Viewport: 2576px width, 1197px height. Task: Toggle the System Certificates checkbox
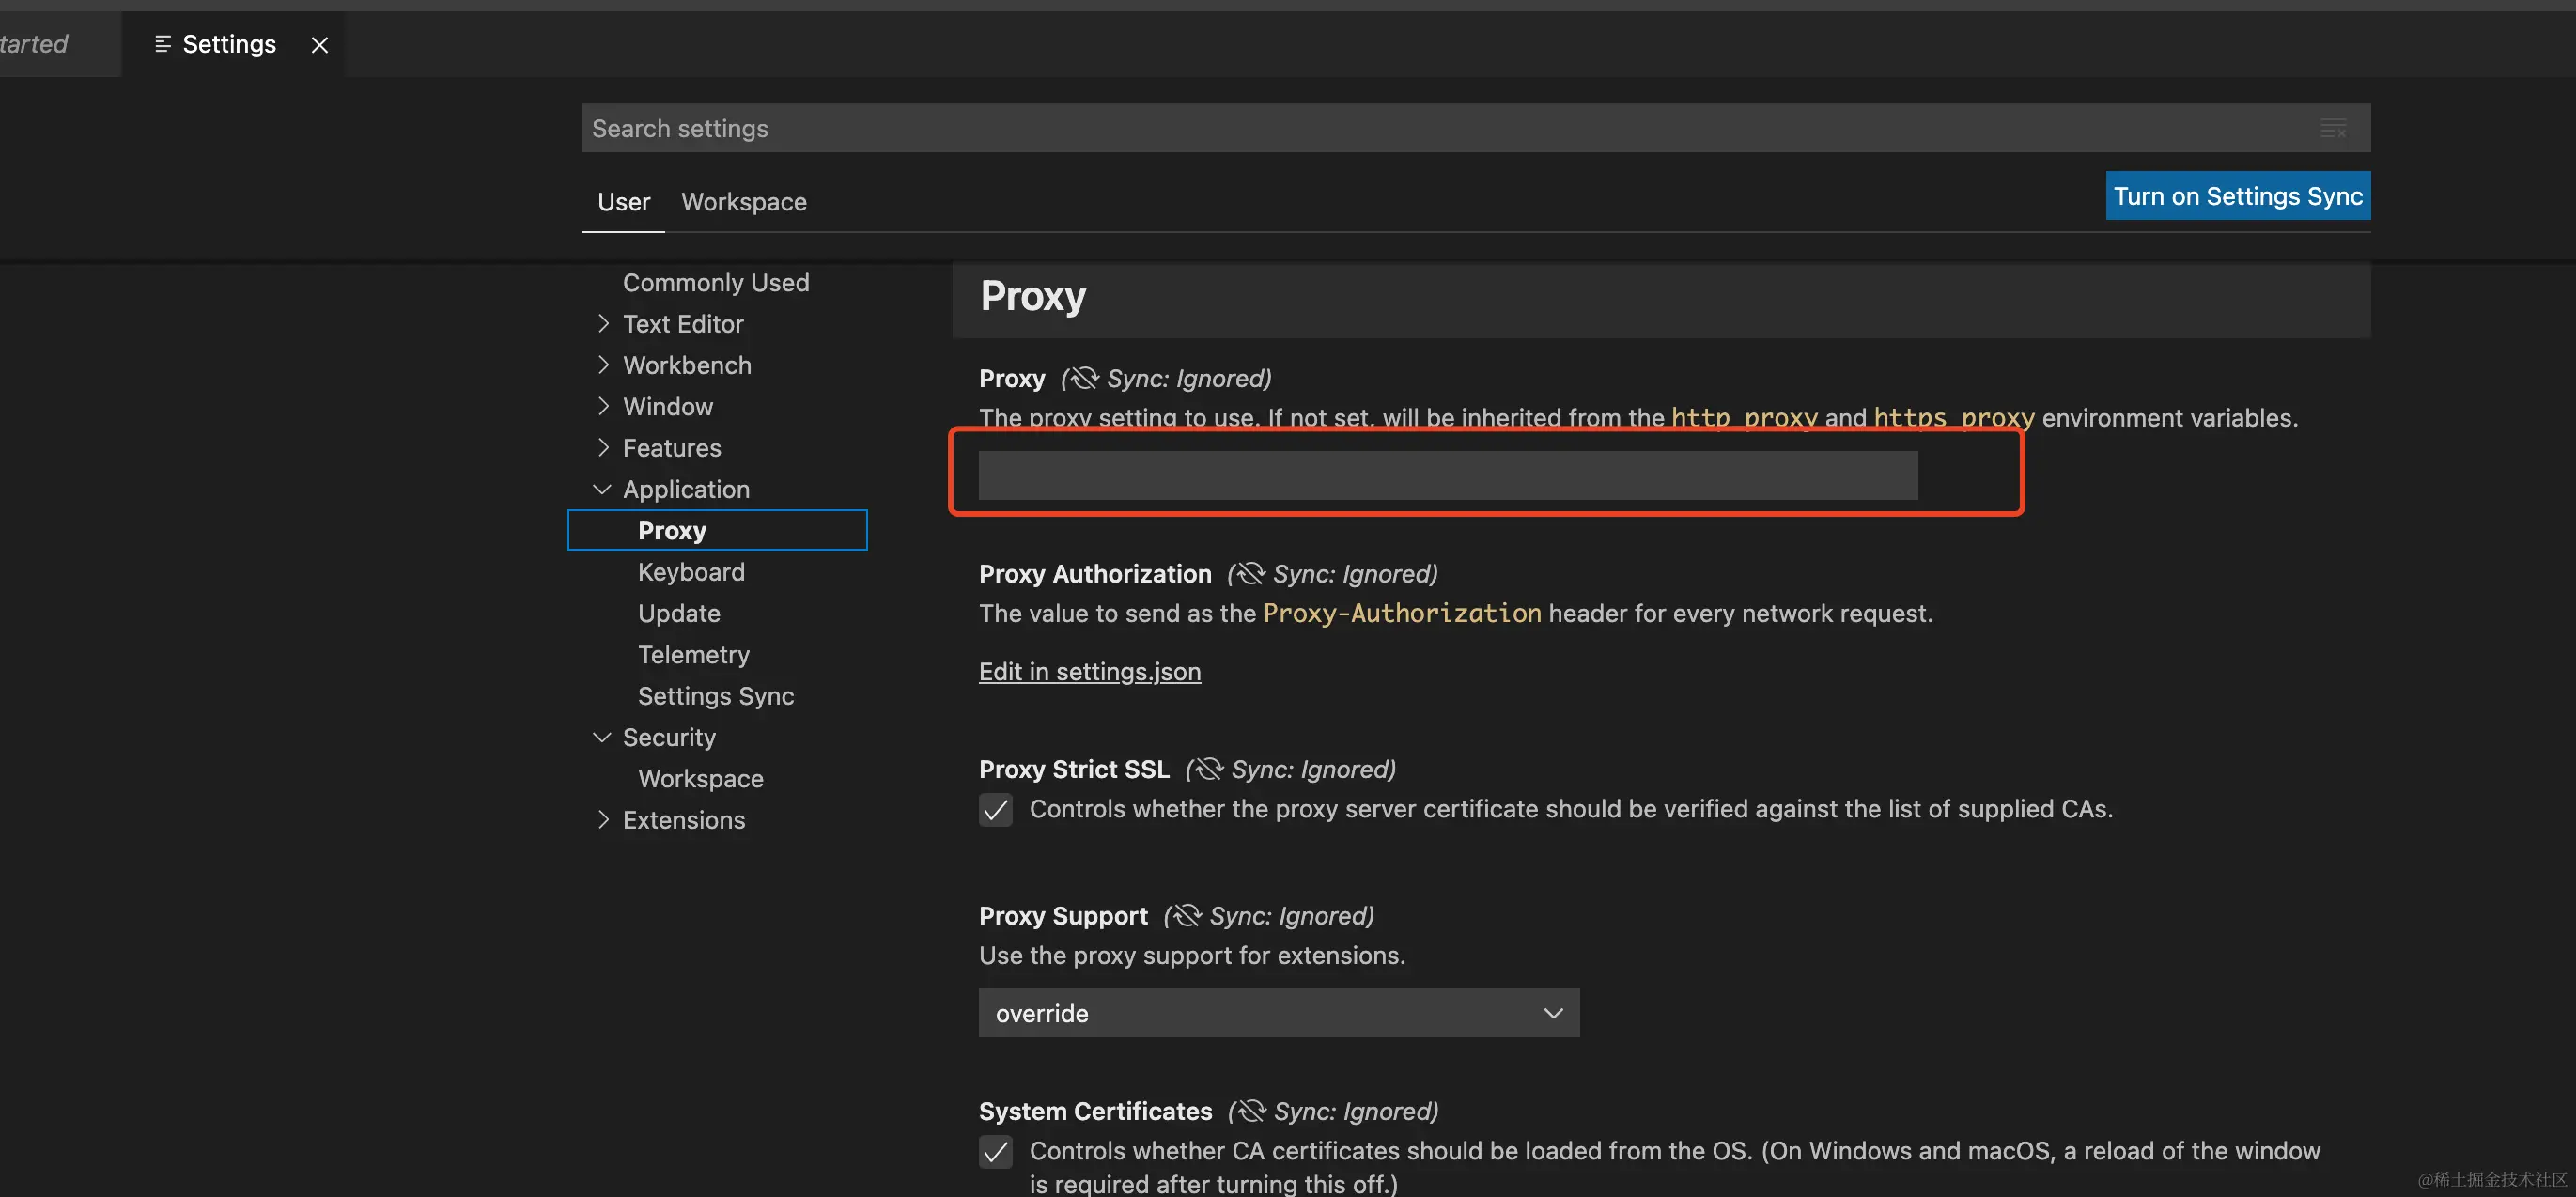pyautogui.click(x=995, y=1151)
